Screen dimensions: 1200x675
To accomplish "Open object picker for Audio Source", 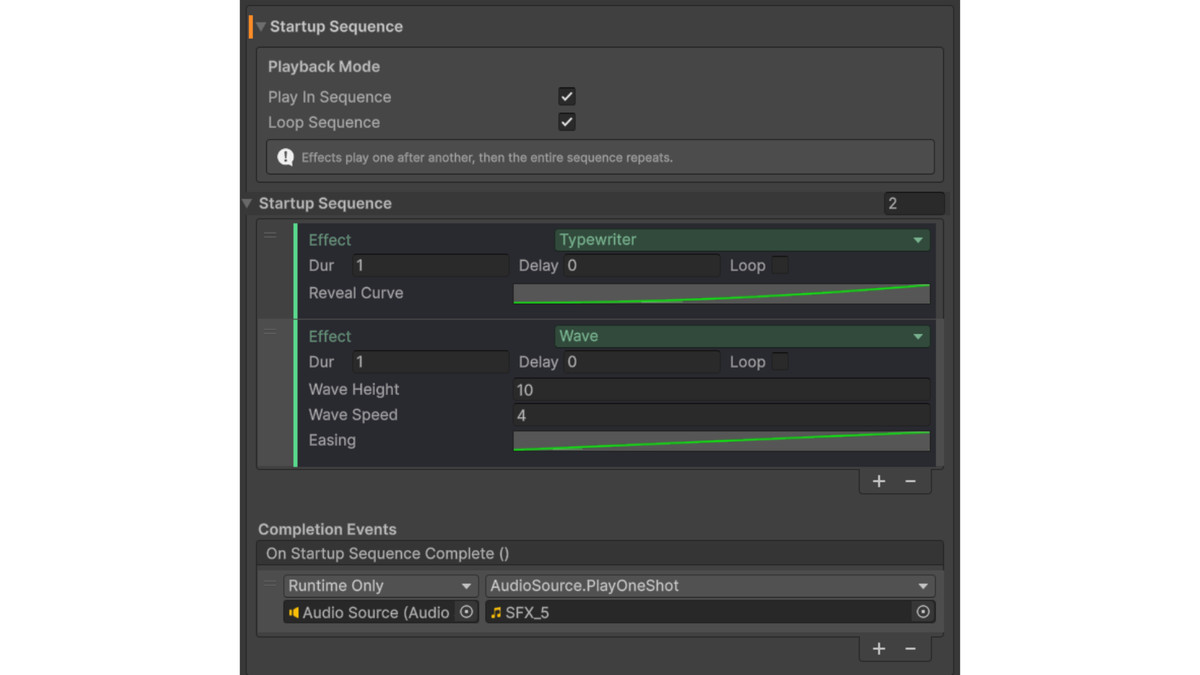I will click(x=466, y=612).
